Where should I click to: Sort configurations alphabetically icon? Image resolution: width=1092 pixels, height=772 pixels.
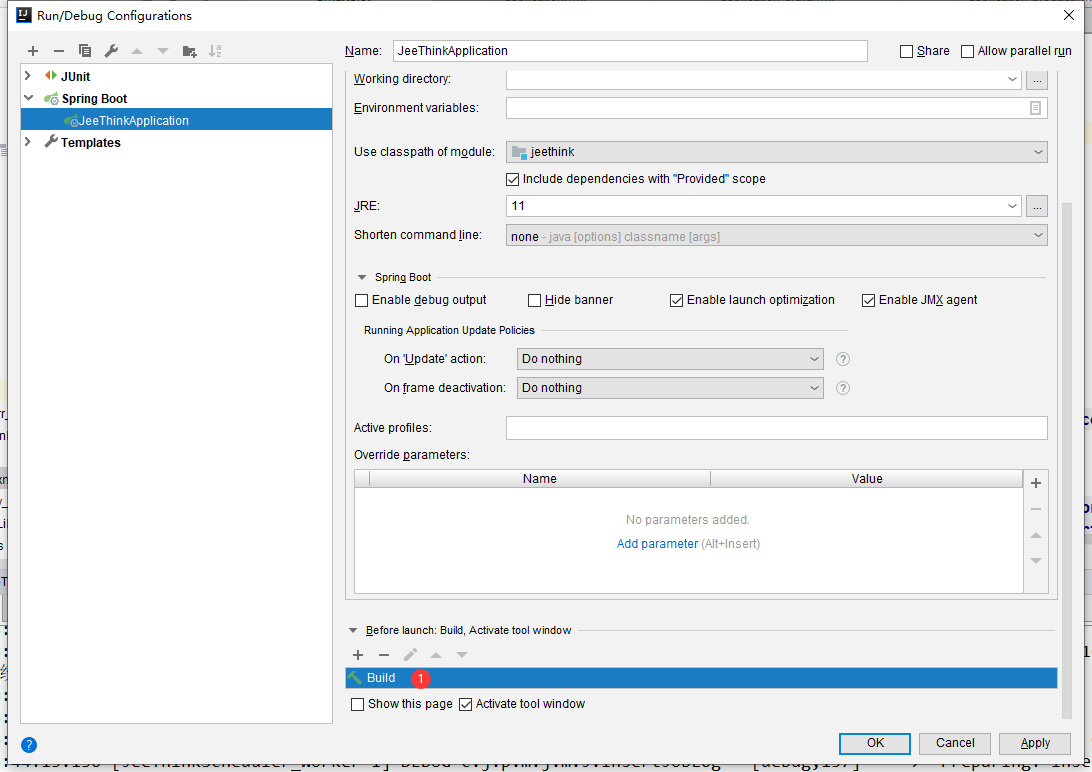click(x=215, y=51)
